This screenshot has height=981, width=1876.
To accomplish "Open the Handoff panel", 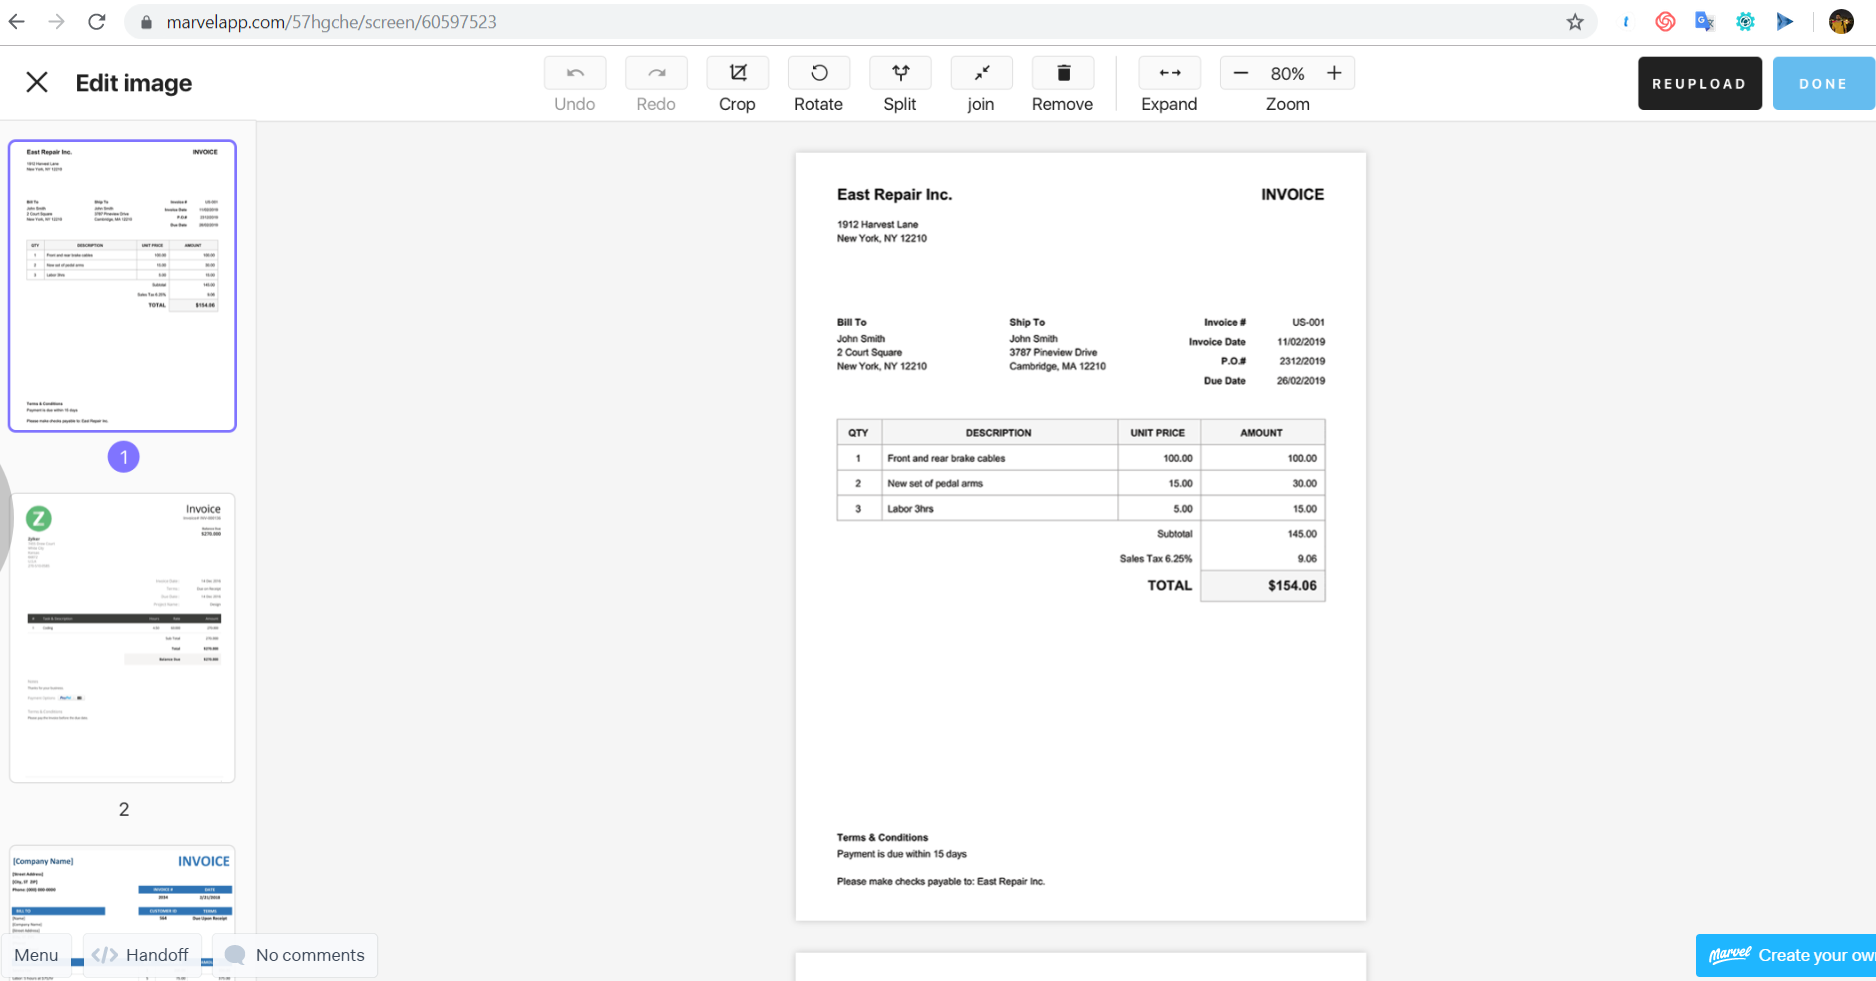I will tap(141, 955).
